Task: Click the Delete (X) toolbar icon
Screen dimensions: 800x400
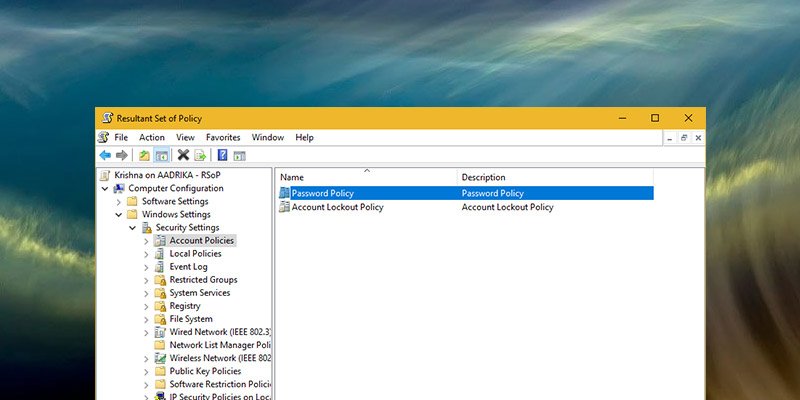Action: click(183, 155)
